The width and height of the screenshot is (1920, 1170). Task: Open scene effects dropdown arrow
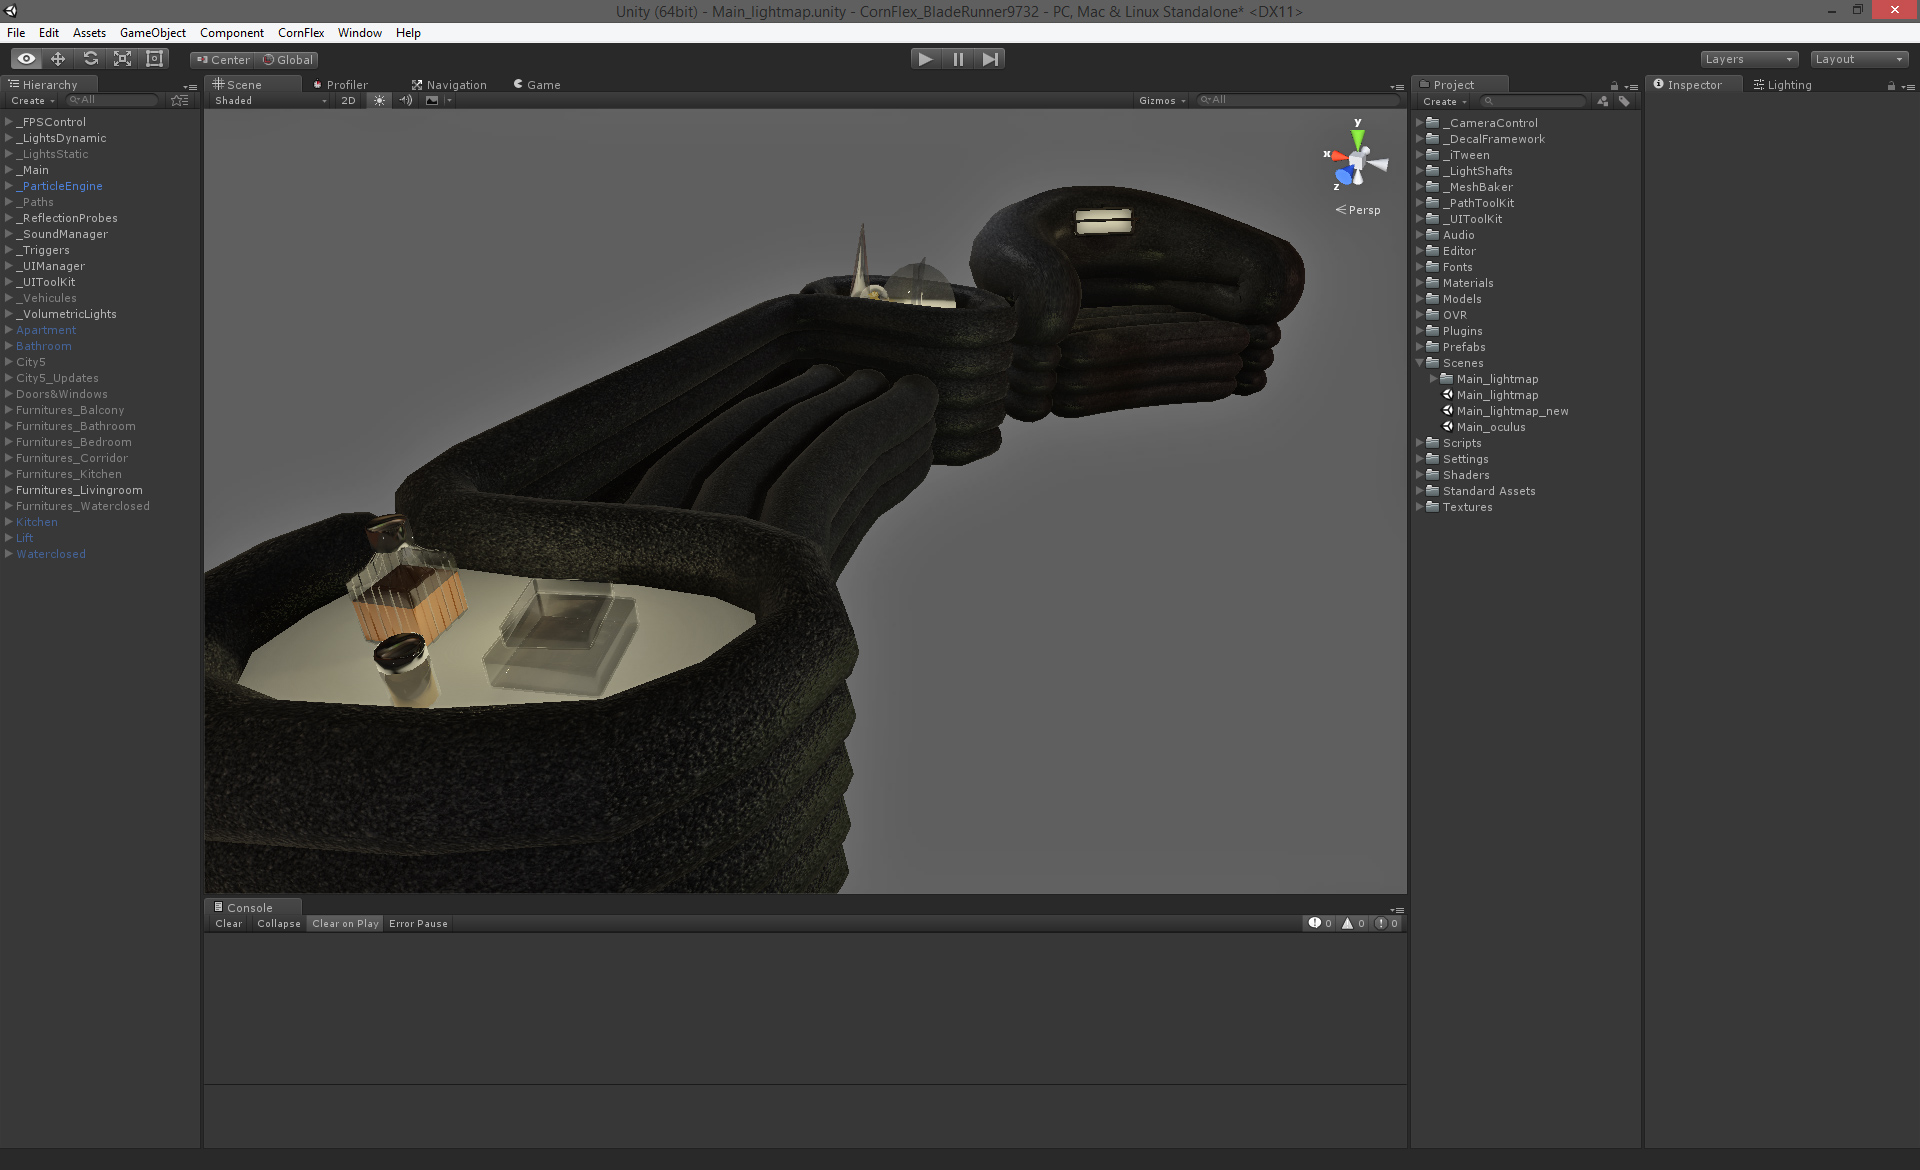(x=449, y=100)
